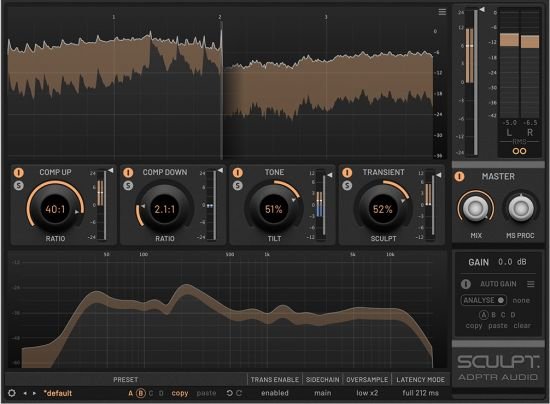550x404 pixels.
Task: Click the redo arrow icon
Action: (239, 393)
